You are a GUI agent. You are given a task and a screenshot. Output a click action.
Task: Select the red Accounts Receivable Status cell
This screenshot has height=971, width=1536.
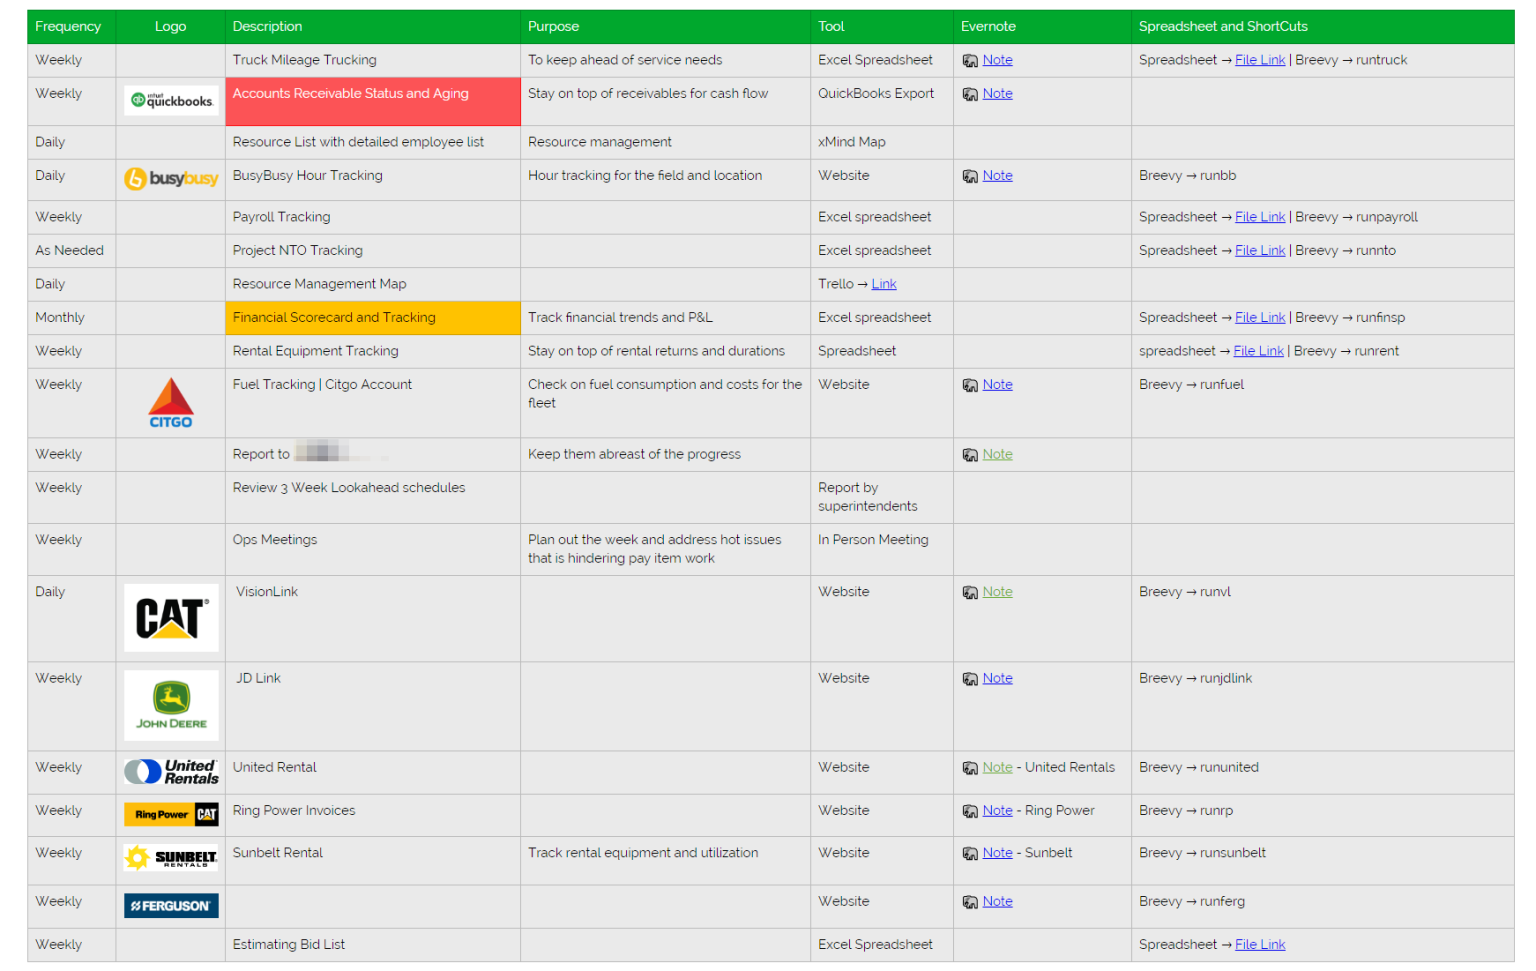[x=372, y=102]
